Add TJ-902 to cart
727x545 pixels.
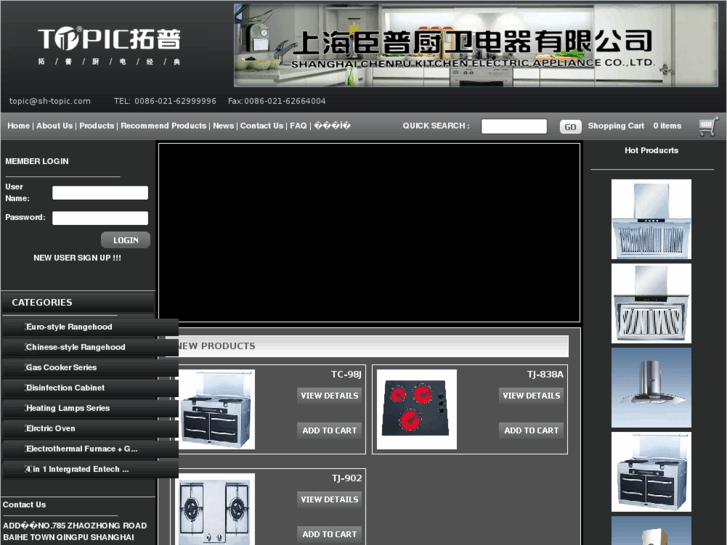(329, 534)
